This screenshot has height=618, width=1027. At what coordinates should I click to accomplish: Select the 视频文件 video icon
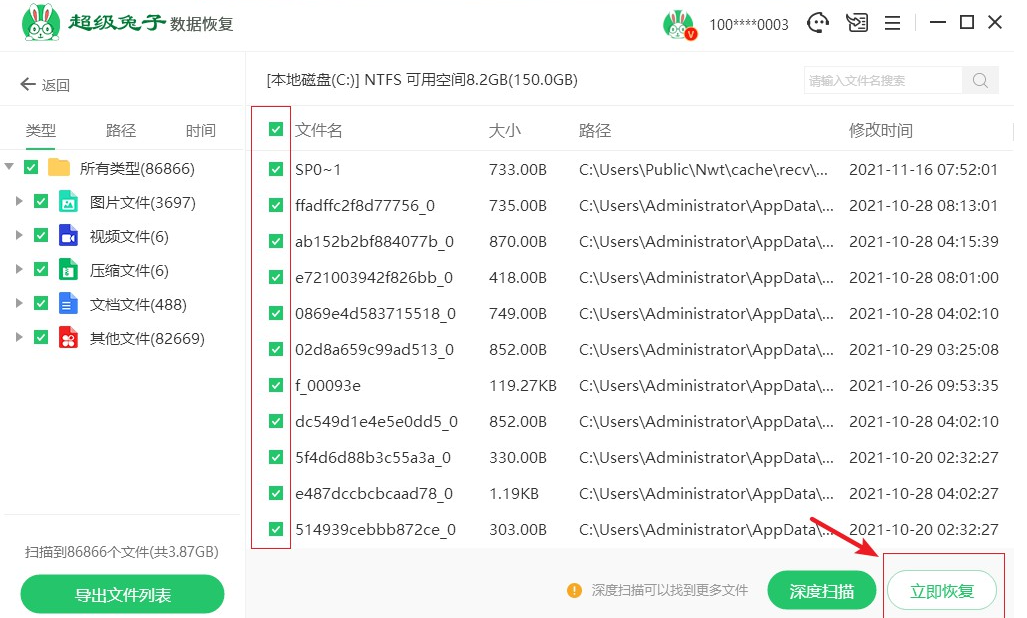[x=68, y=236]
